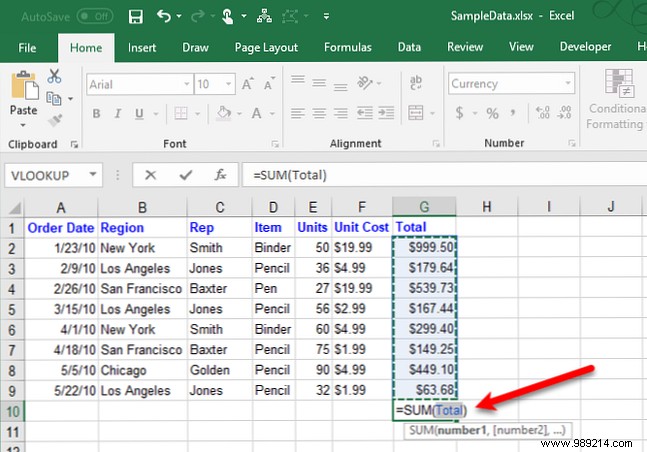Switch to the Formulas tab
This screenshot has width=647, height=452.
coord(348,47)
